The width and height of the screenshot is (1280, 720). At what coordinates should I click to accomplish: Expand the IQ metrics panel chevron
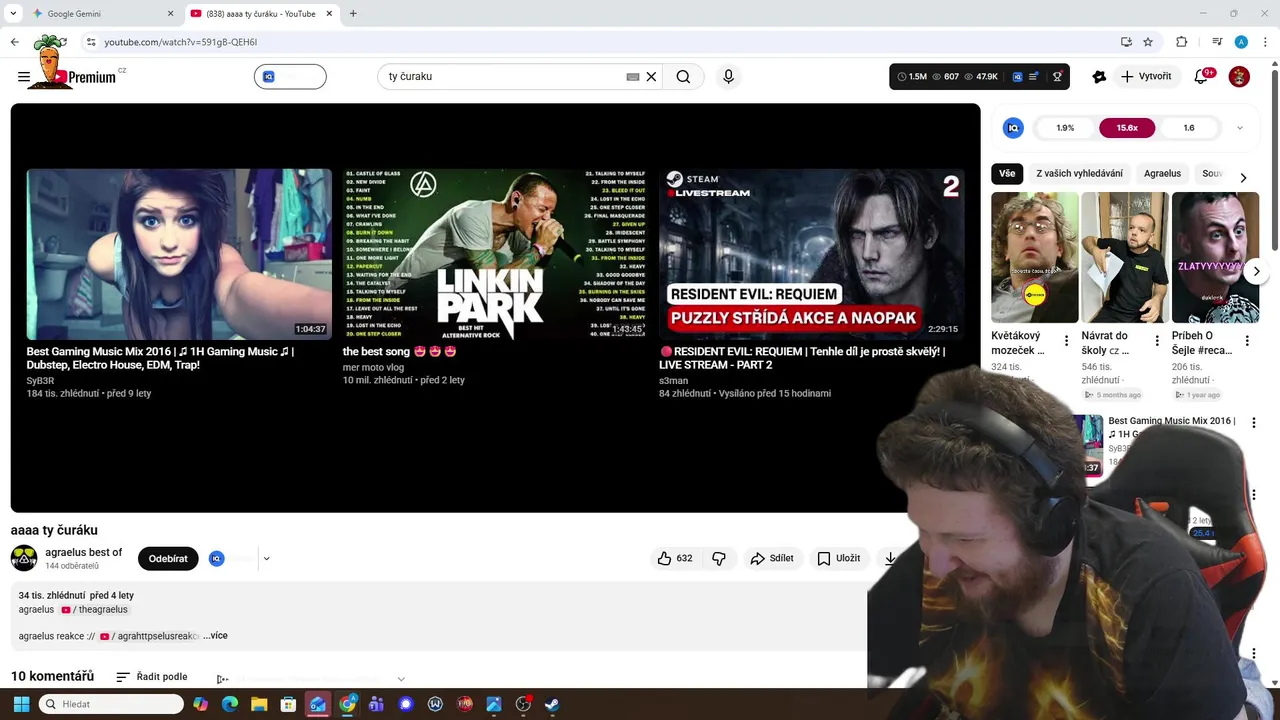(x=1240, y=128)
